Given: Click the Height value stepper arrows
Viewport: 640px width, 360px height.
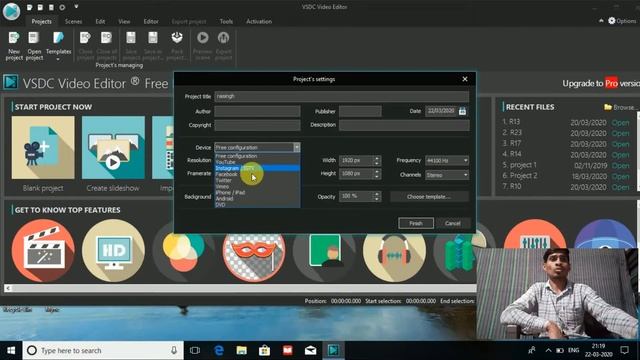Looking at the screenshot, I should pyautogui.click(x=377, y=174).
